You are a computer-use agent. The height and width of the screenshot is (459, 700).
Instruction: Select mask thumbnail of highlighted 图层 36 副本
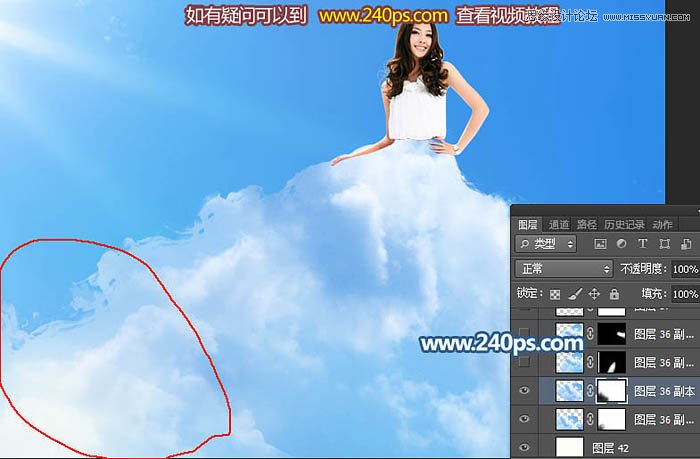pos(610,391)
